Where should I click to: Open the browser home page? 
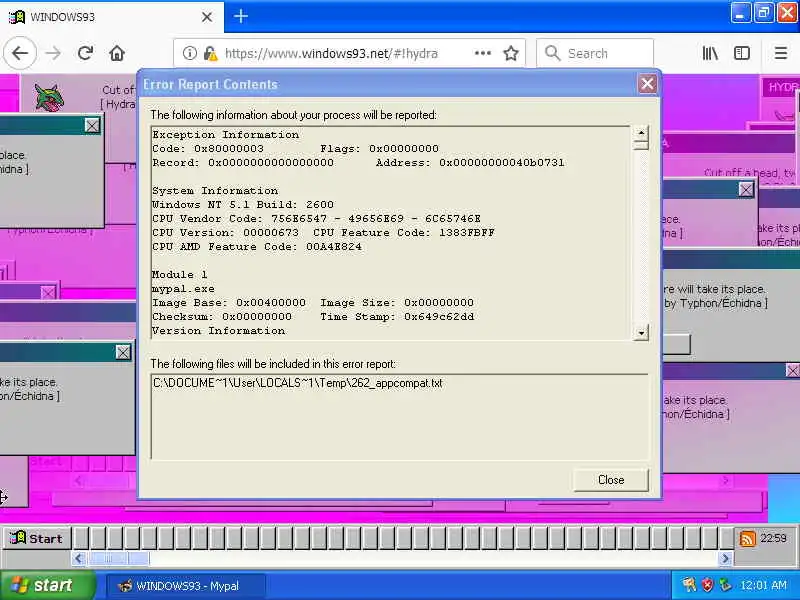[x=117, y=53]
